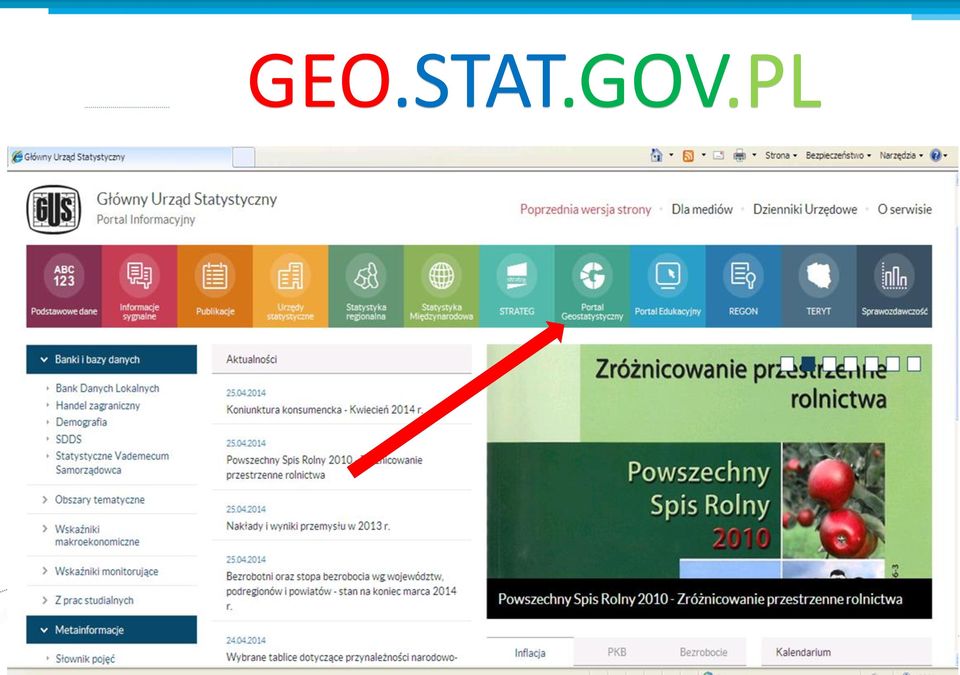Open the TERYT map tile
Image resolution: width=960 pixels, height=675 pixels.
(x=819, y=286)
